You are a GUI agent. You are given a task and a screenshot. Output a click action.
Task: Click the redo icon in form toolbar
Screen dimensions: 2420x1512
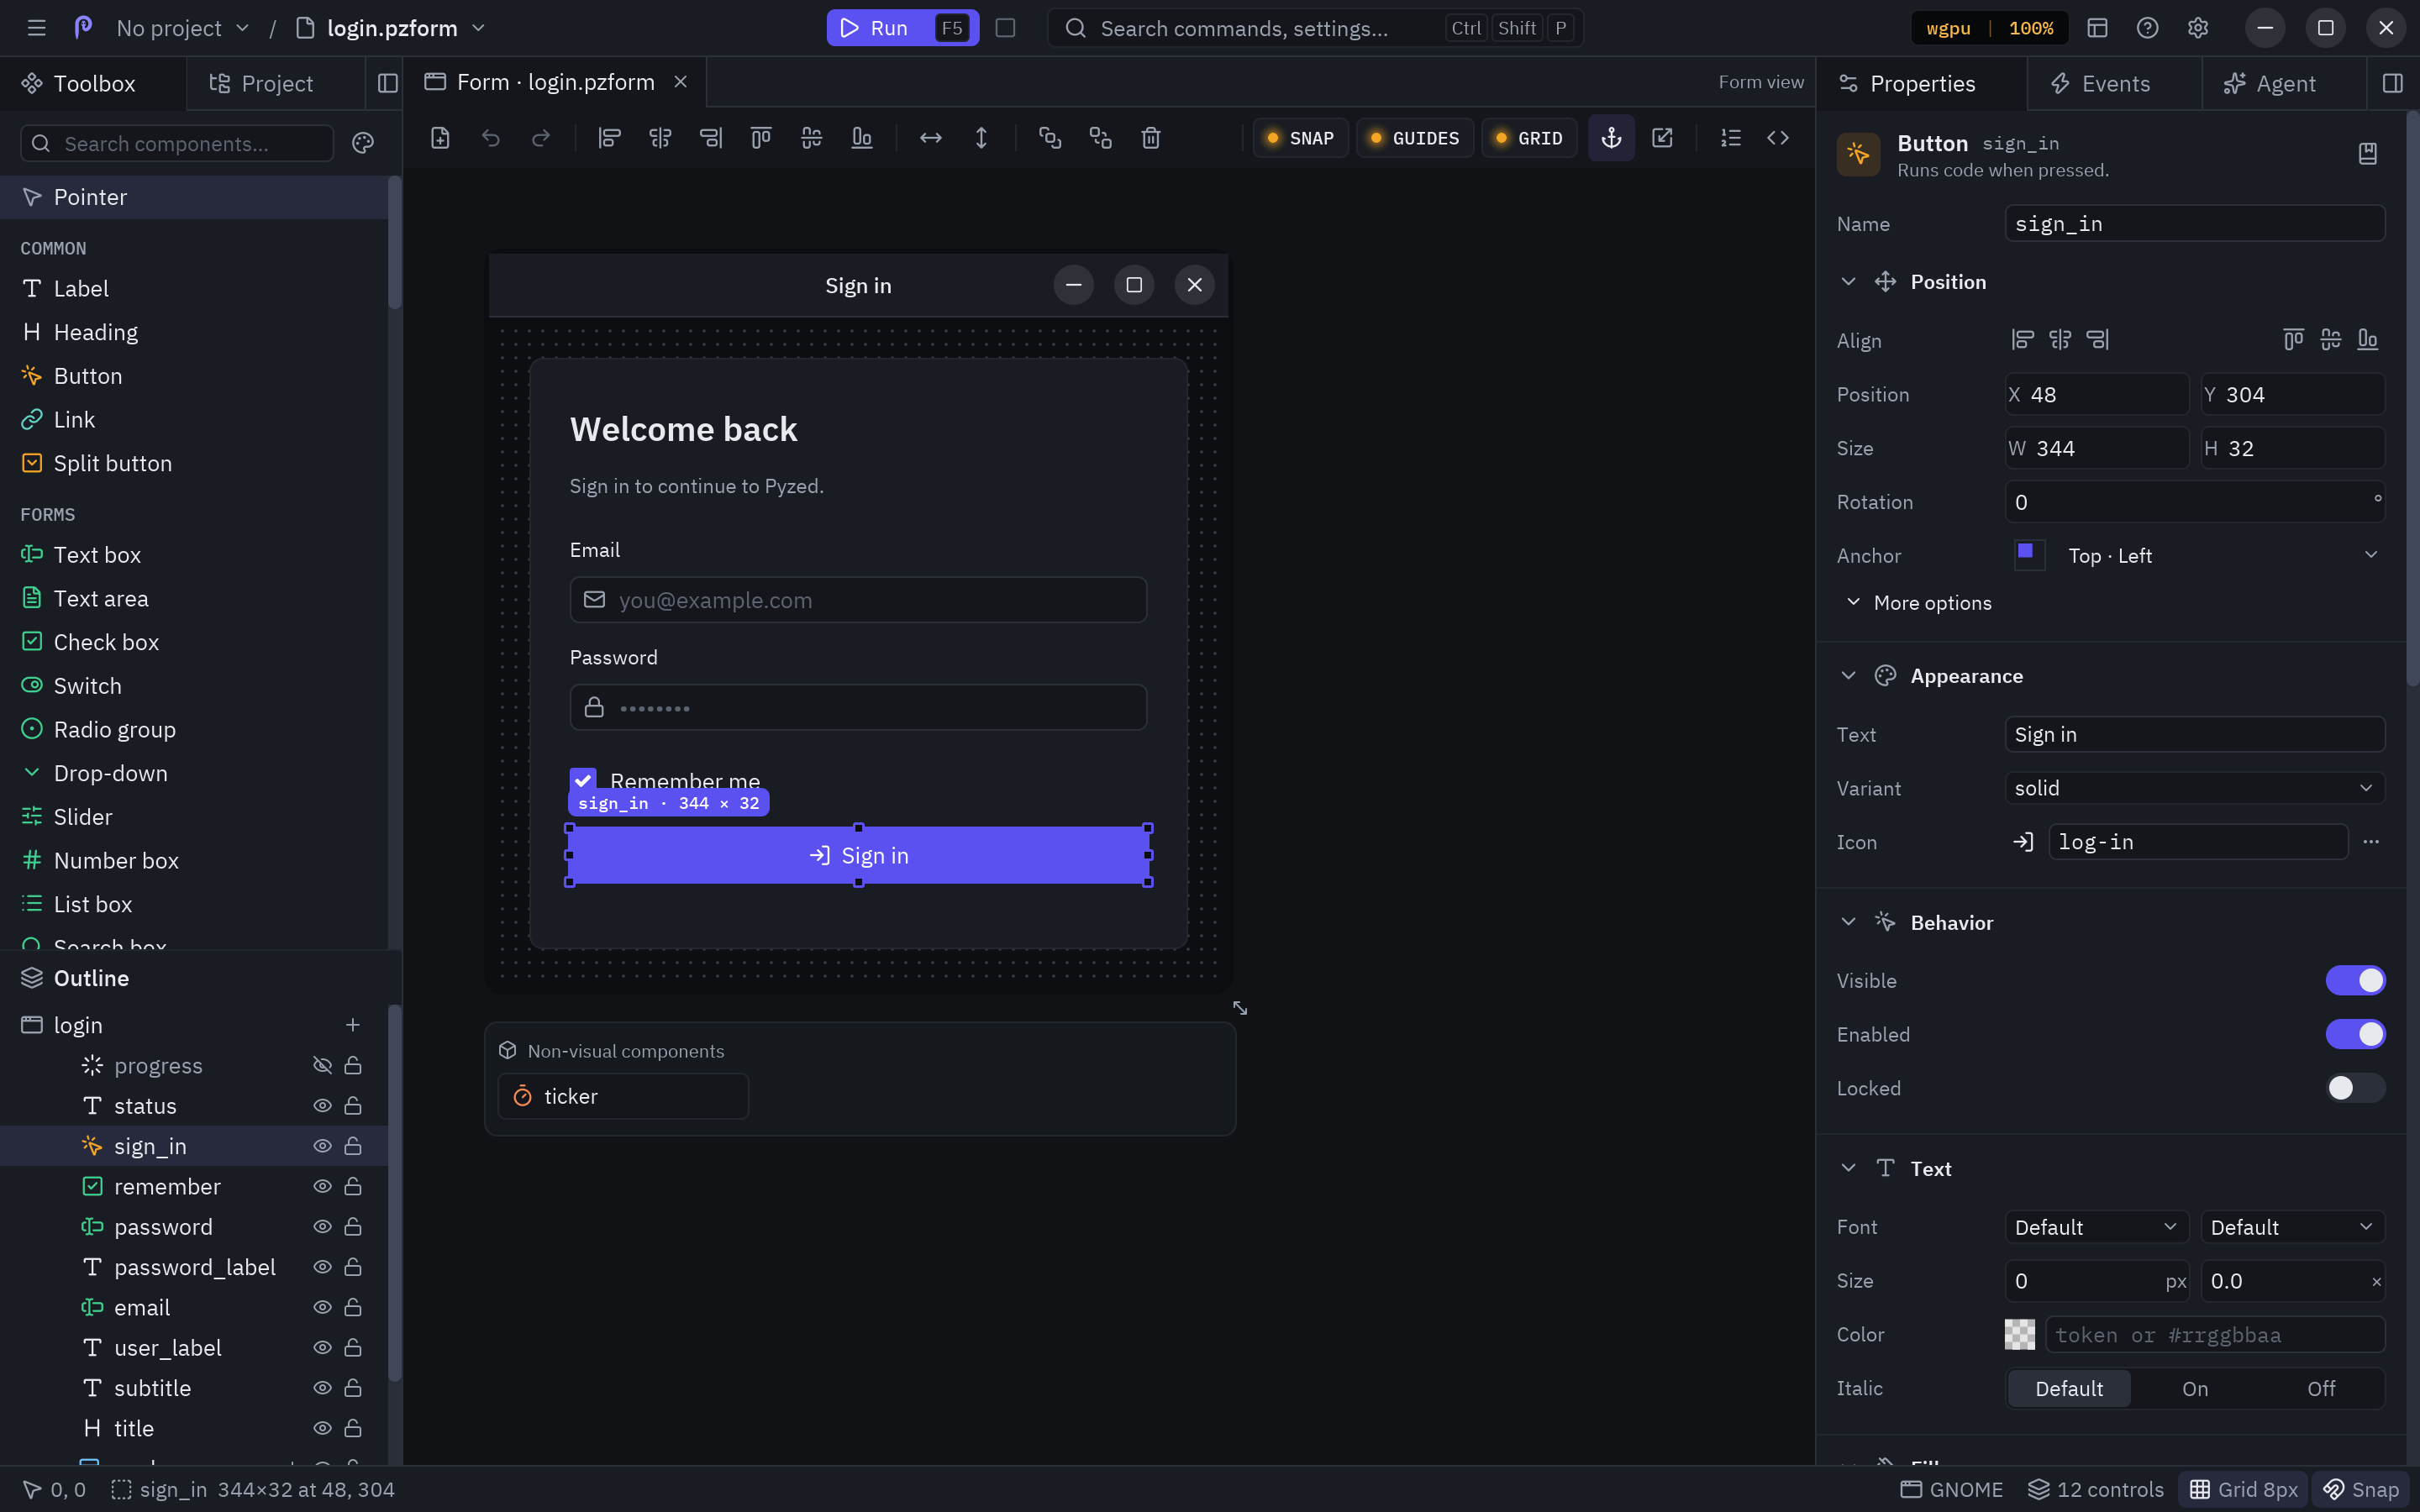tap(541, 138)
